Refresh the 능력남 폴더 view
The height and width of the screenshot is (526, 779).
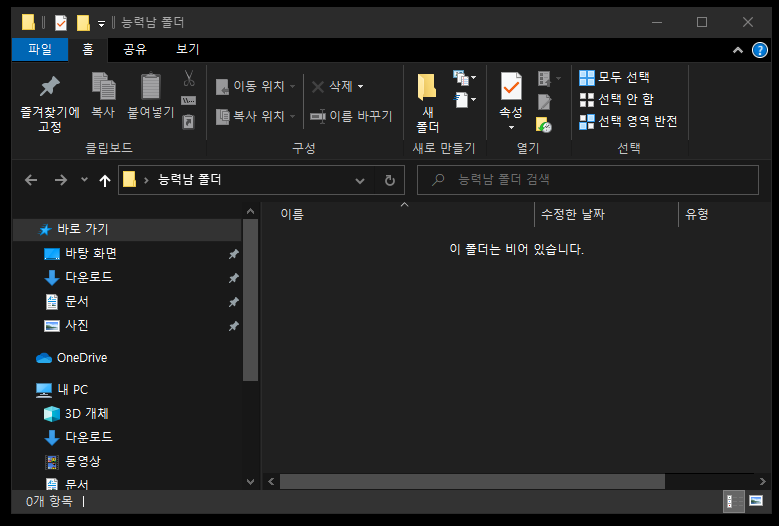390,180
